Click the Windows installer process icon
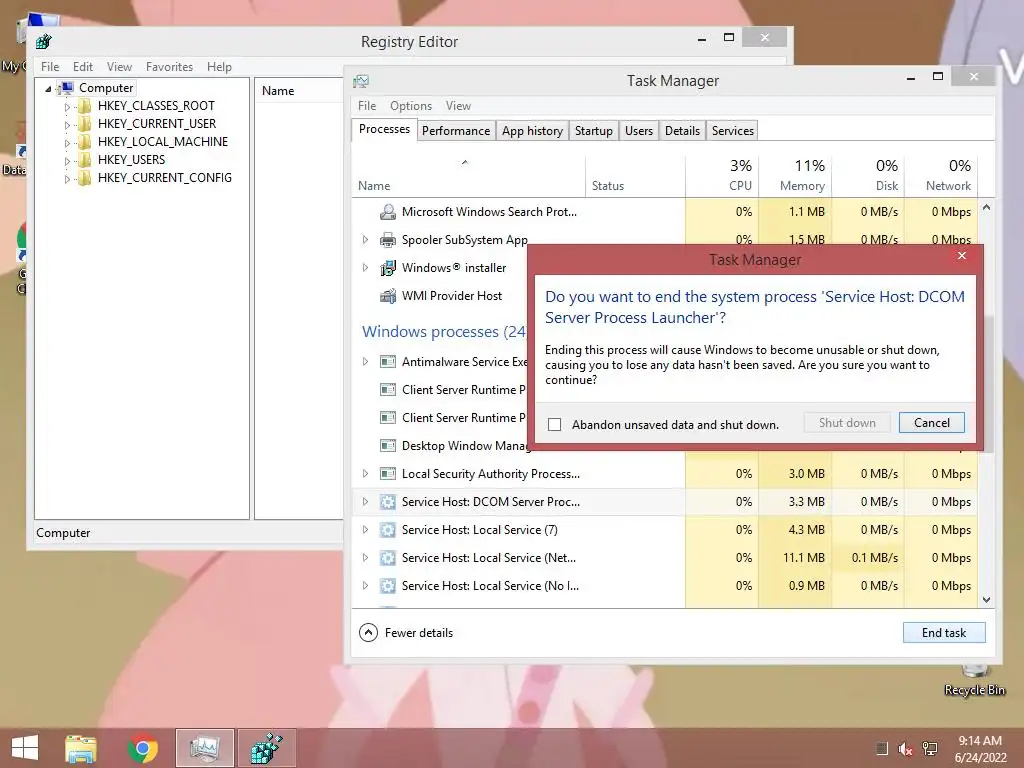The width and height of the screenshot is (1024, 768). point(388,268)
